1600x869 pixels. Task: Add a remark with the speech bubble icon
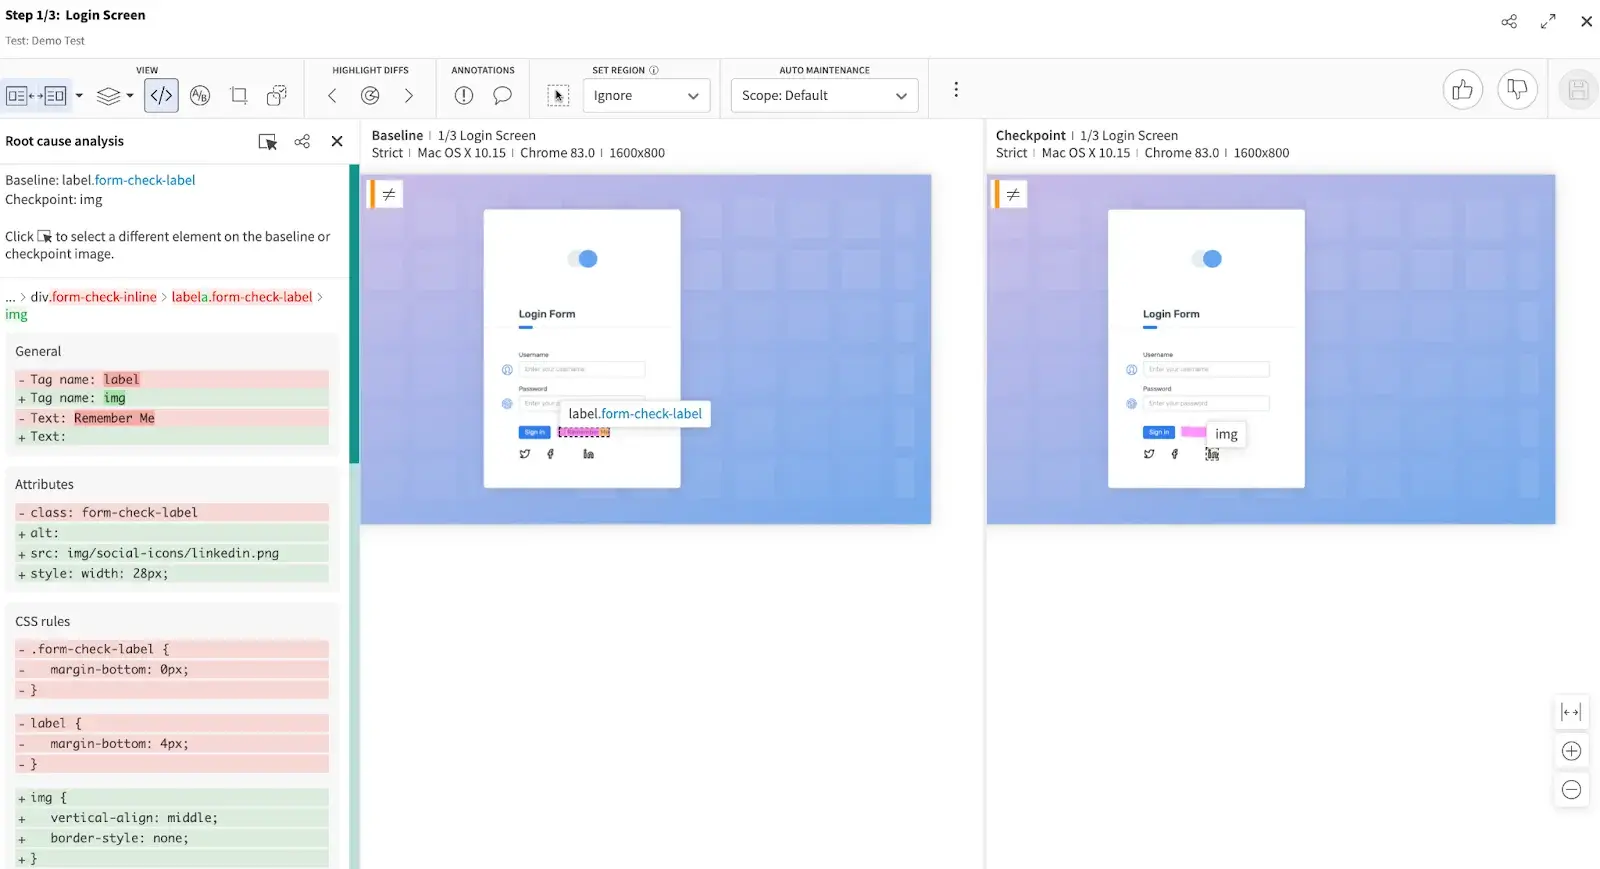502,96
